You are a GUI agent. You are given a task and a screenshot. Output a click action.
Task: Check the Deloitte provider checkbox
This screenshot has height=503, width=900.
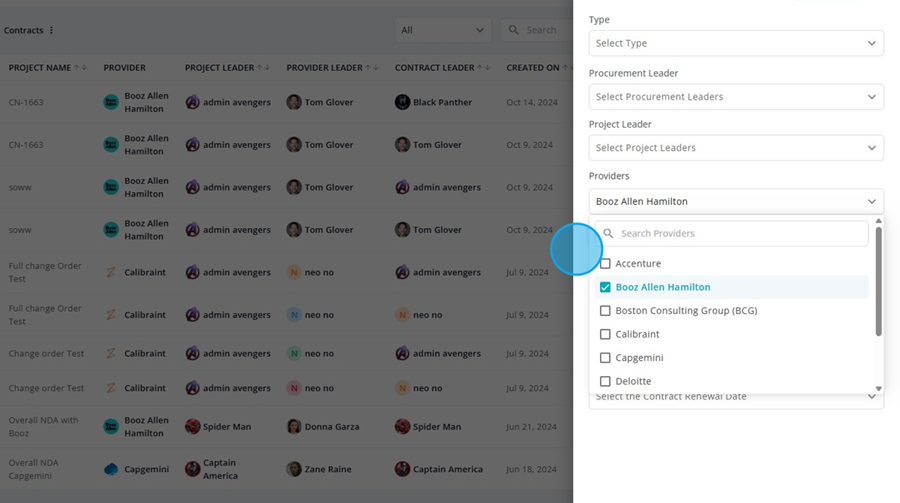[605, 381]
